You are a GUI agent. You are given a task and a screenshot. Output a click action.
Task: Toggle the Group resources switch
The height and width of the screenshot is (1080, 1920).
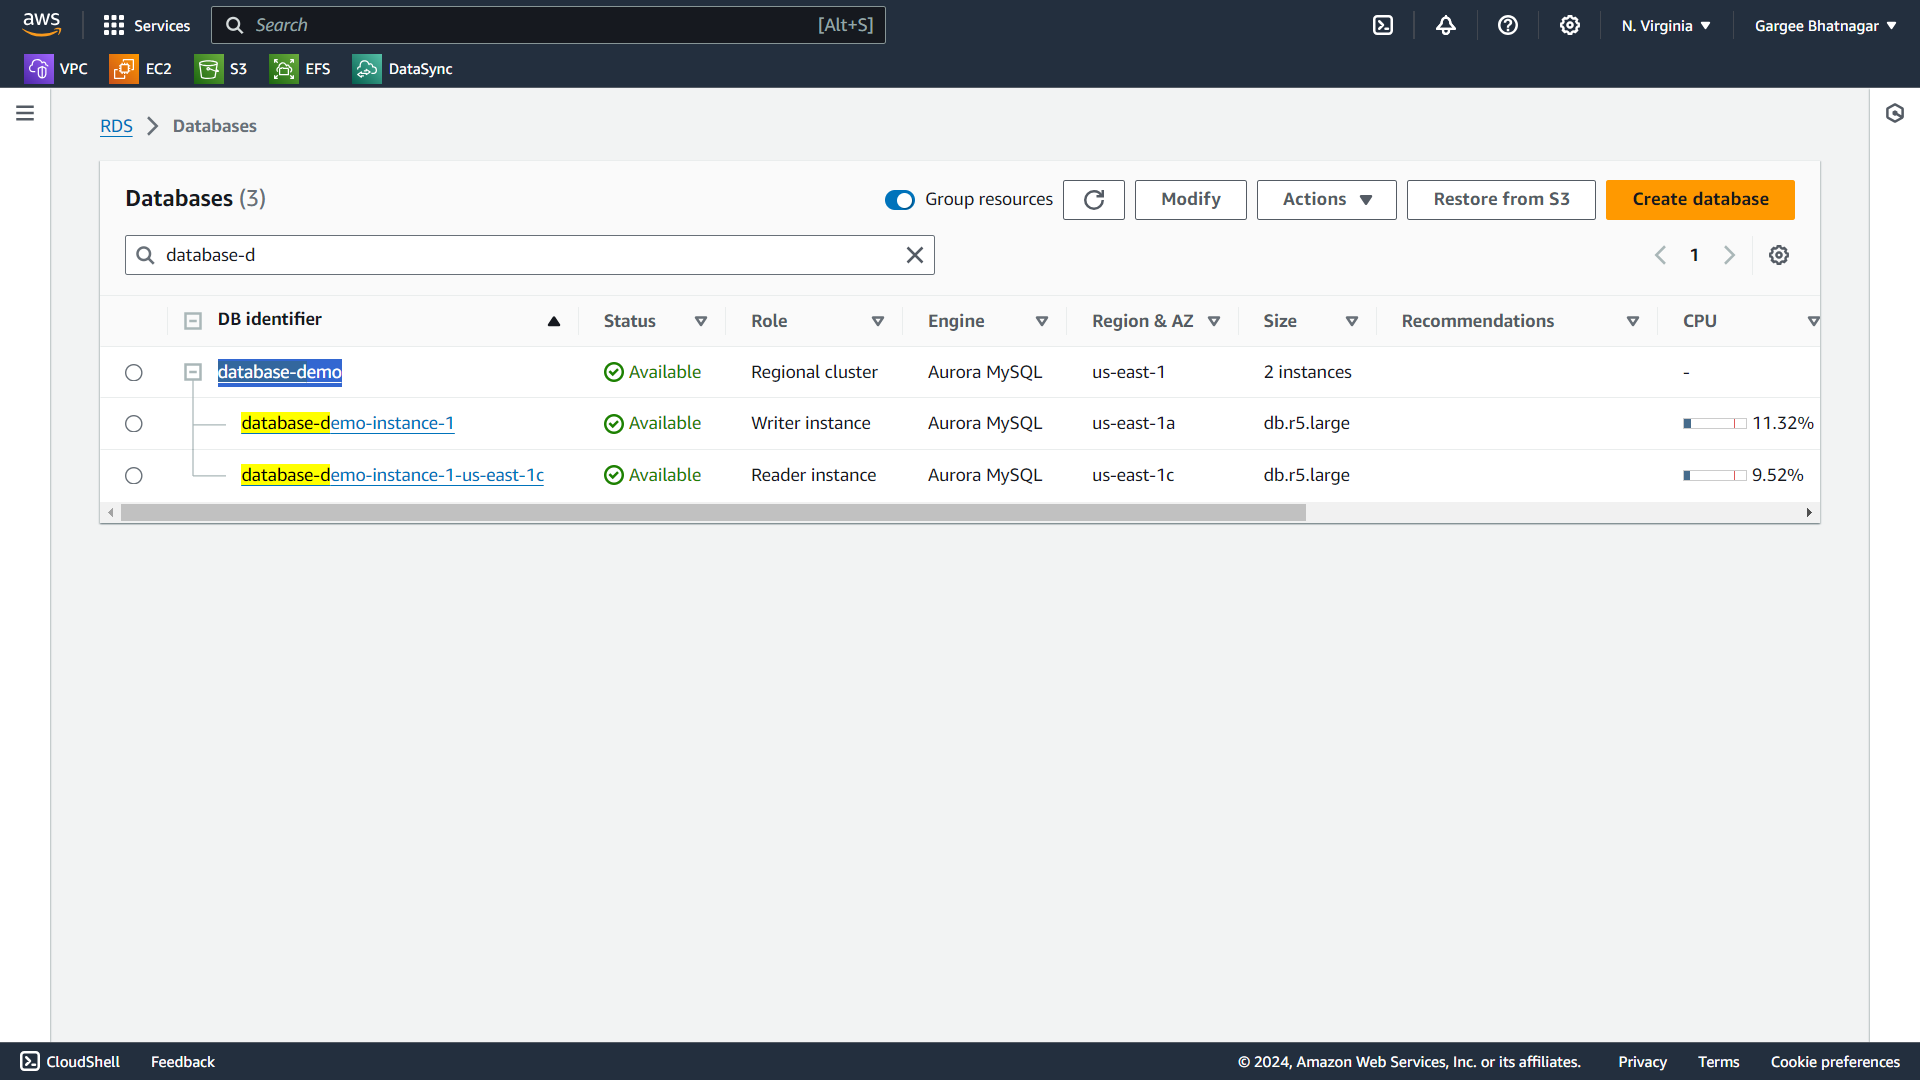[899, 200]
